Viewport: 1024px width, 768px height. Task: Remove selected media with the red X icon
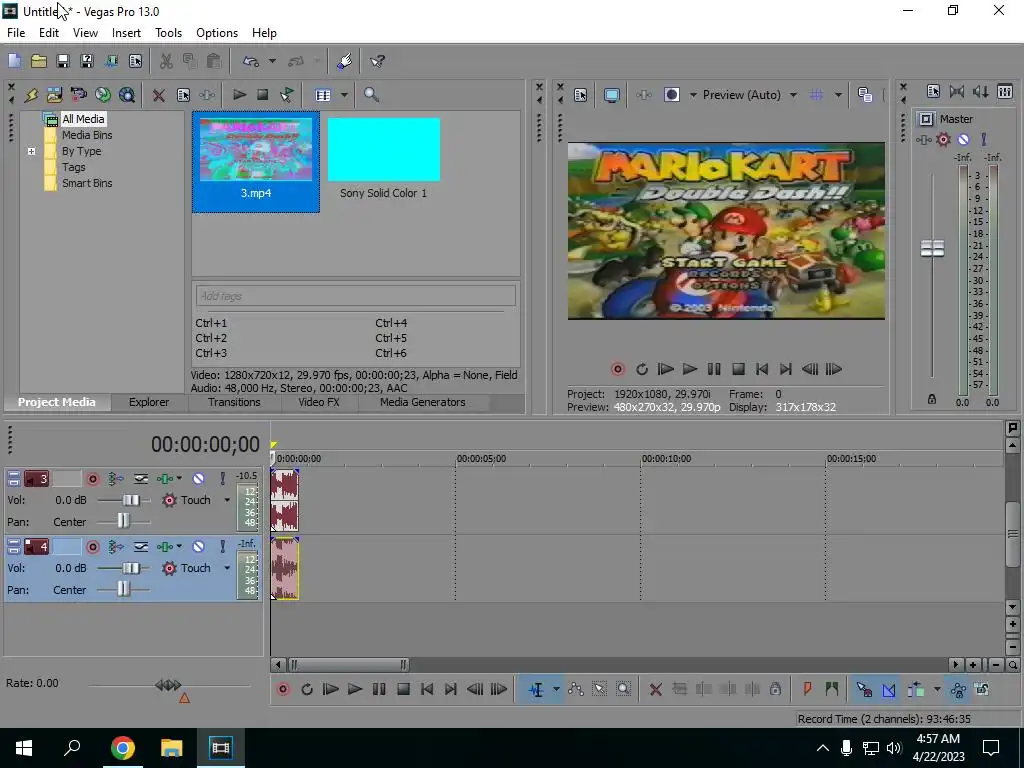pyautogui.click(x=158, y=95)
